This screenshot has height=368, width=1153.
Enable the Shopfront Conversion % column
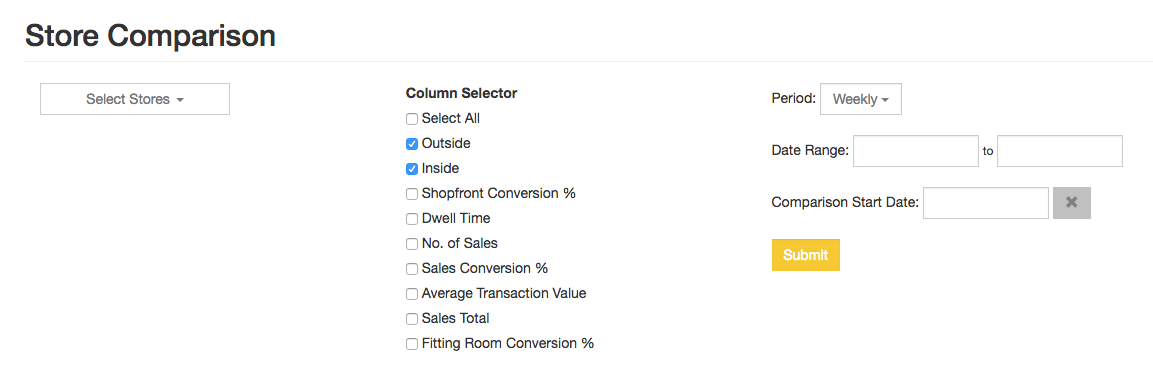point(412,194)
